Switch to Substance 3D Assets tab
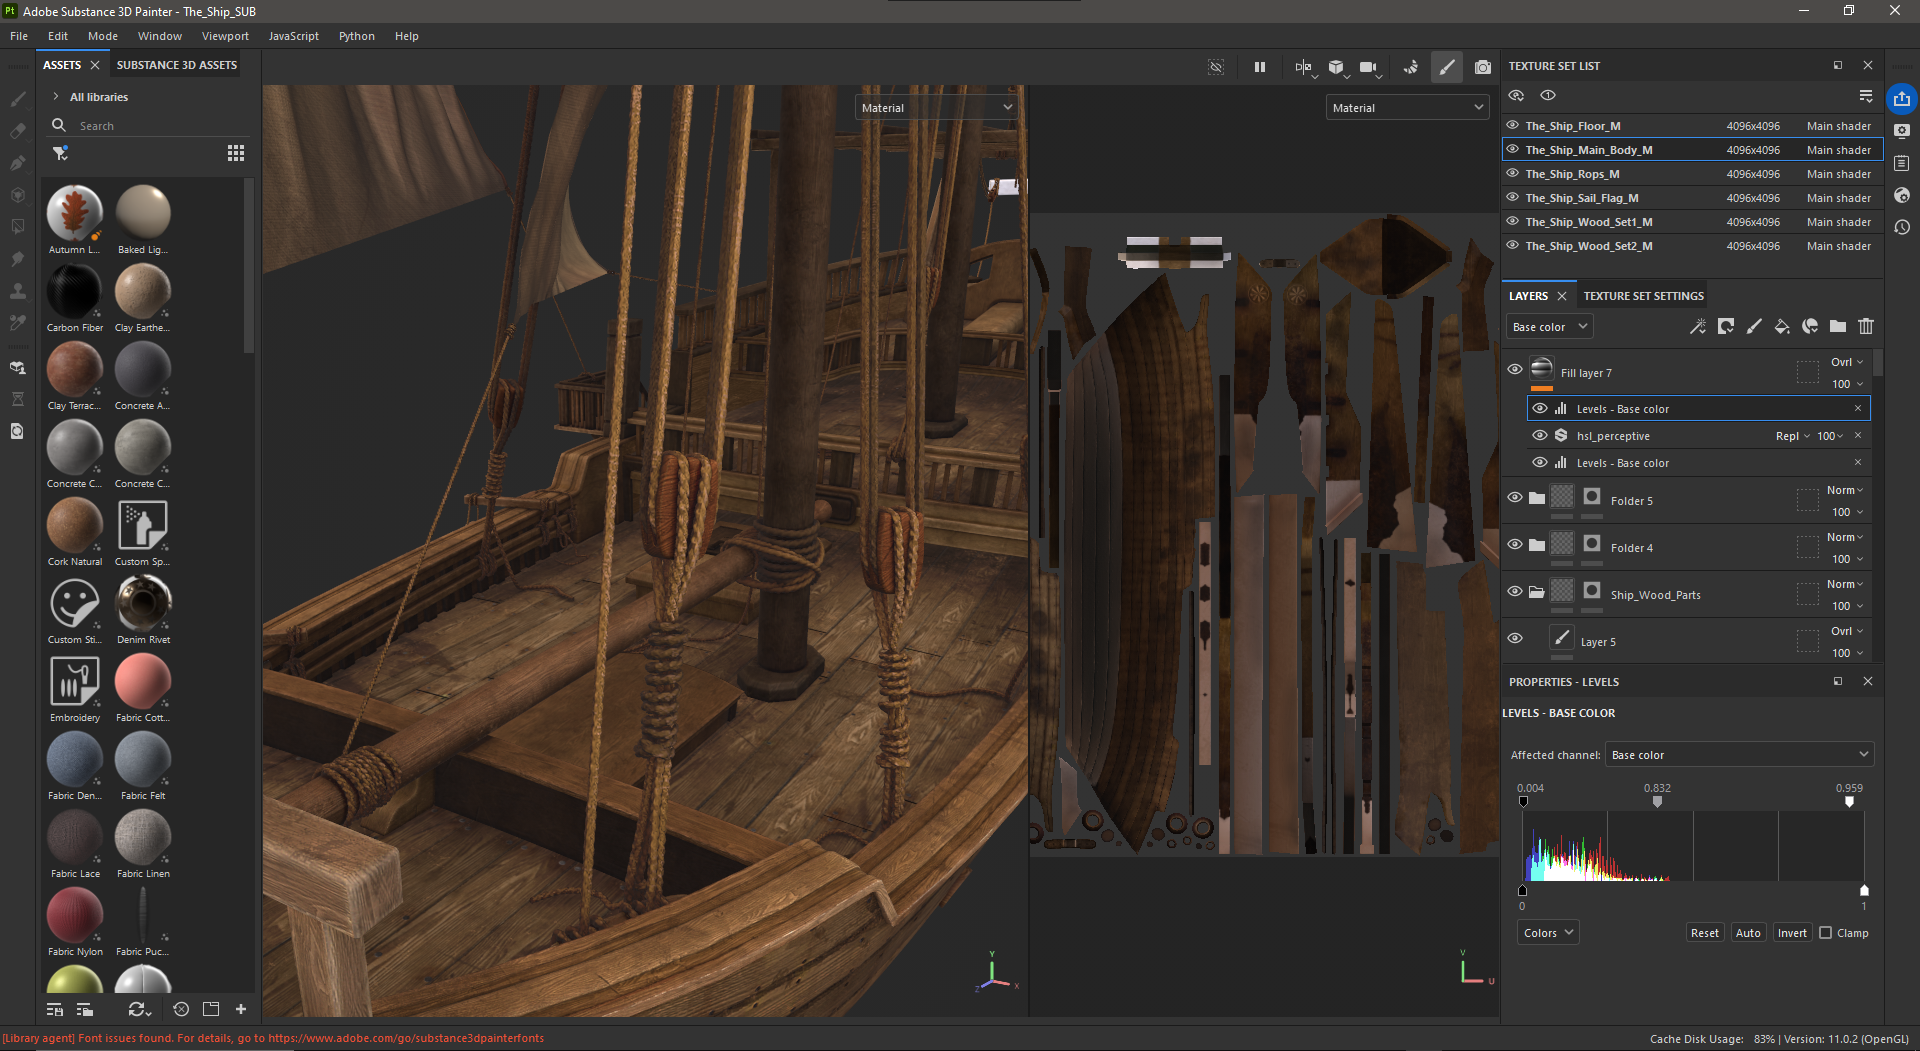Image resolution: width=1920 pixels, height=1051 pixels. click(x=177, y=65)
